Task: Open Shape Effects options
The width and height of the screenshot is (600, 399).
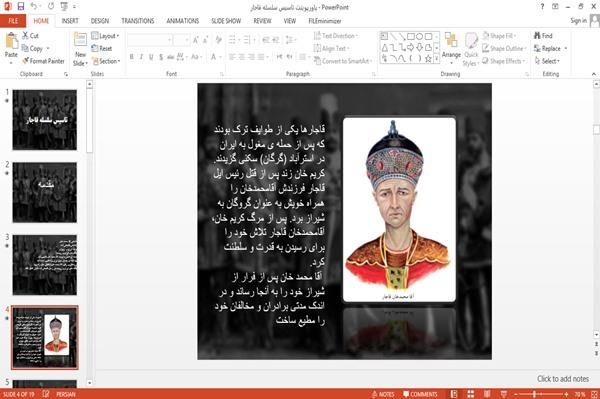Action: [504, 61]
